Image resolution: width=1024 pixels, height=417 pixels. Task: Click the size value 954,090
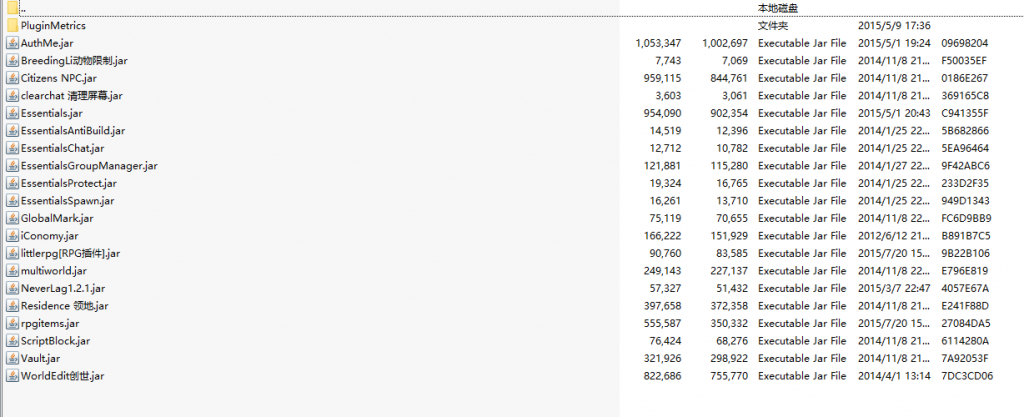661,113
